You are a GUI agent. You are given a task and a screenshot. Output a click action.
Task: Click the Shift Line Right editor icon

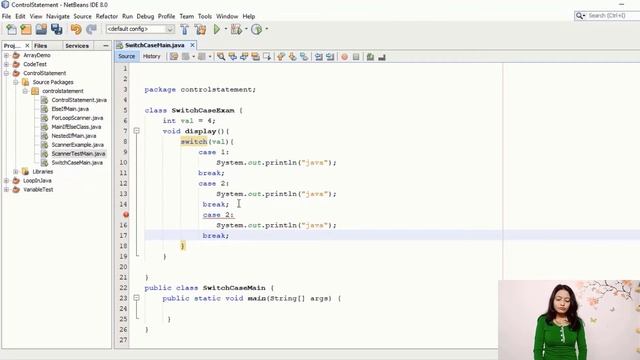point(330,57)
